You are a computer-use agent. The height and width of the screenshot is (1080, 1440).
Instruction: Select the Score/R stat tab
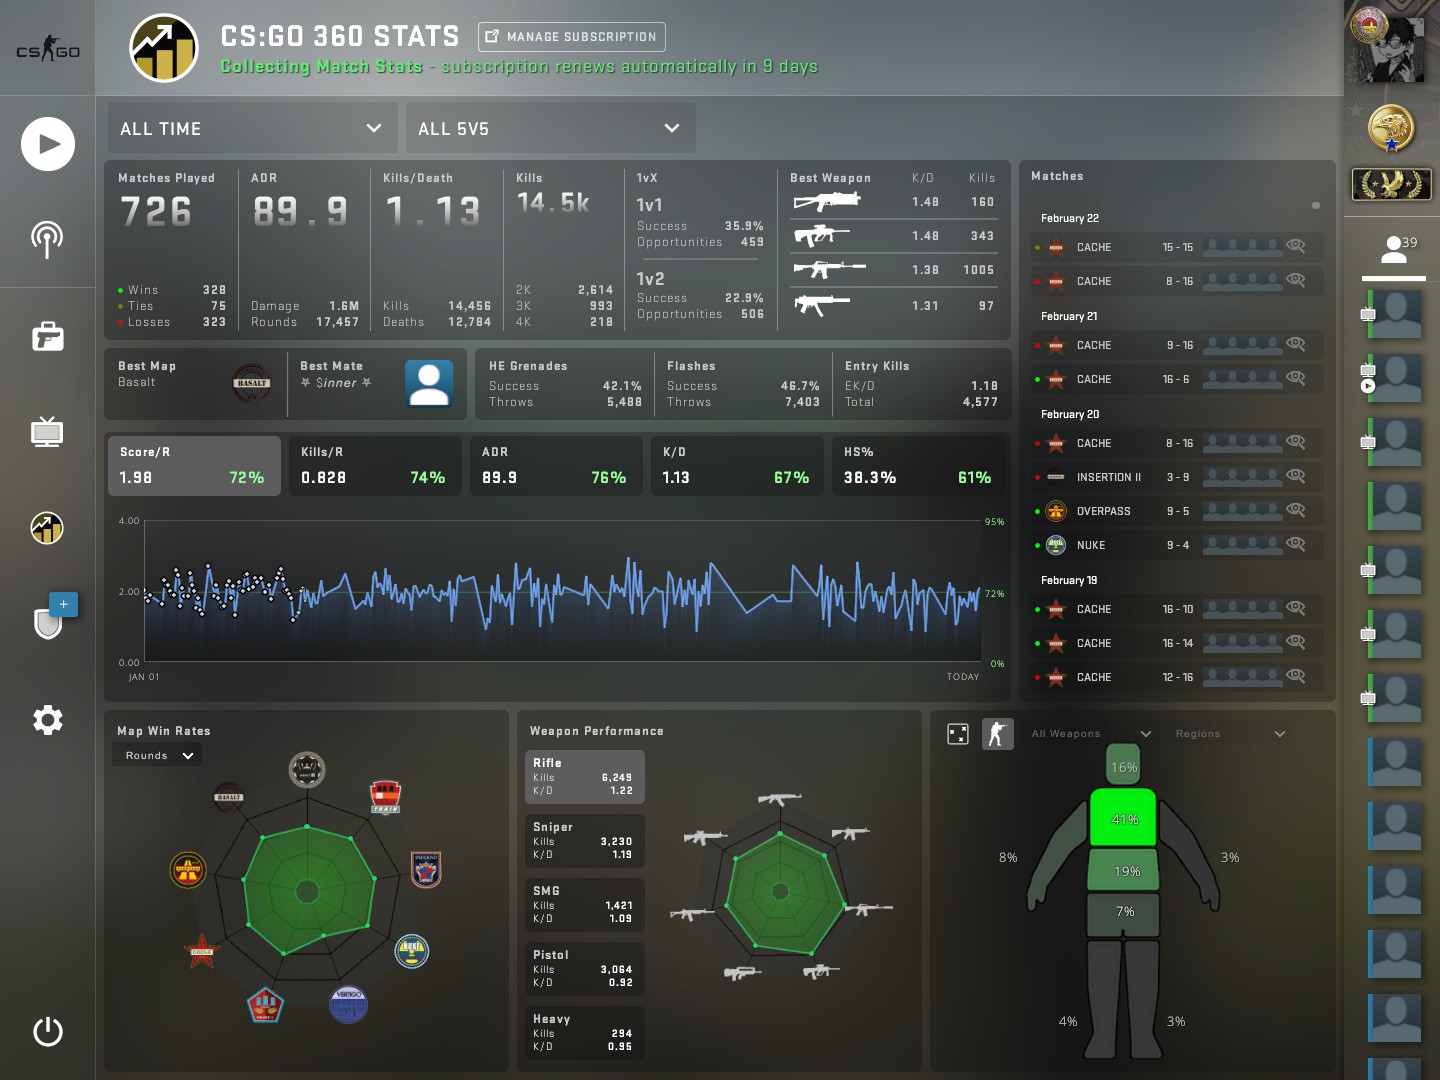(x=194, y=466)
